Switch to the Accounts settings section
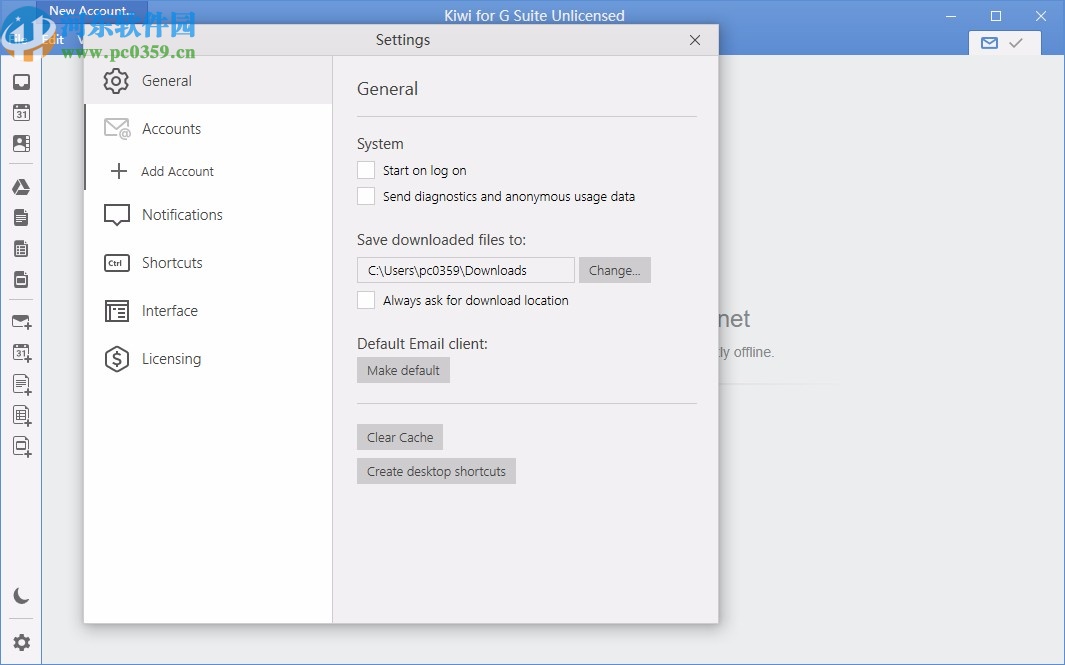 pyautogui.click(x=171, y=128)
